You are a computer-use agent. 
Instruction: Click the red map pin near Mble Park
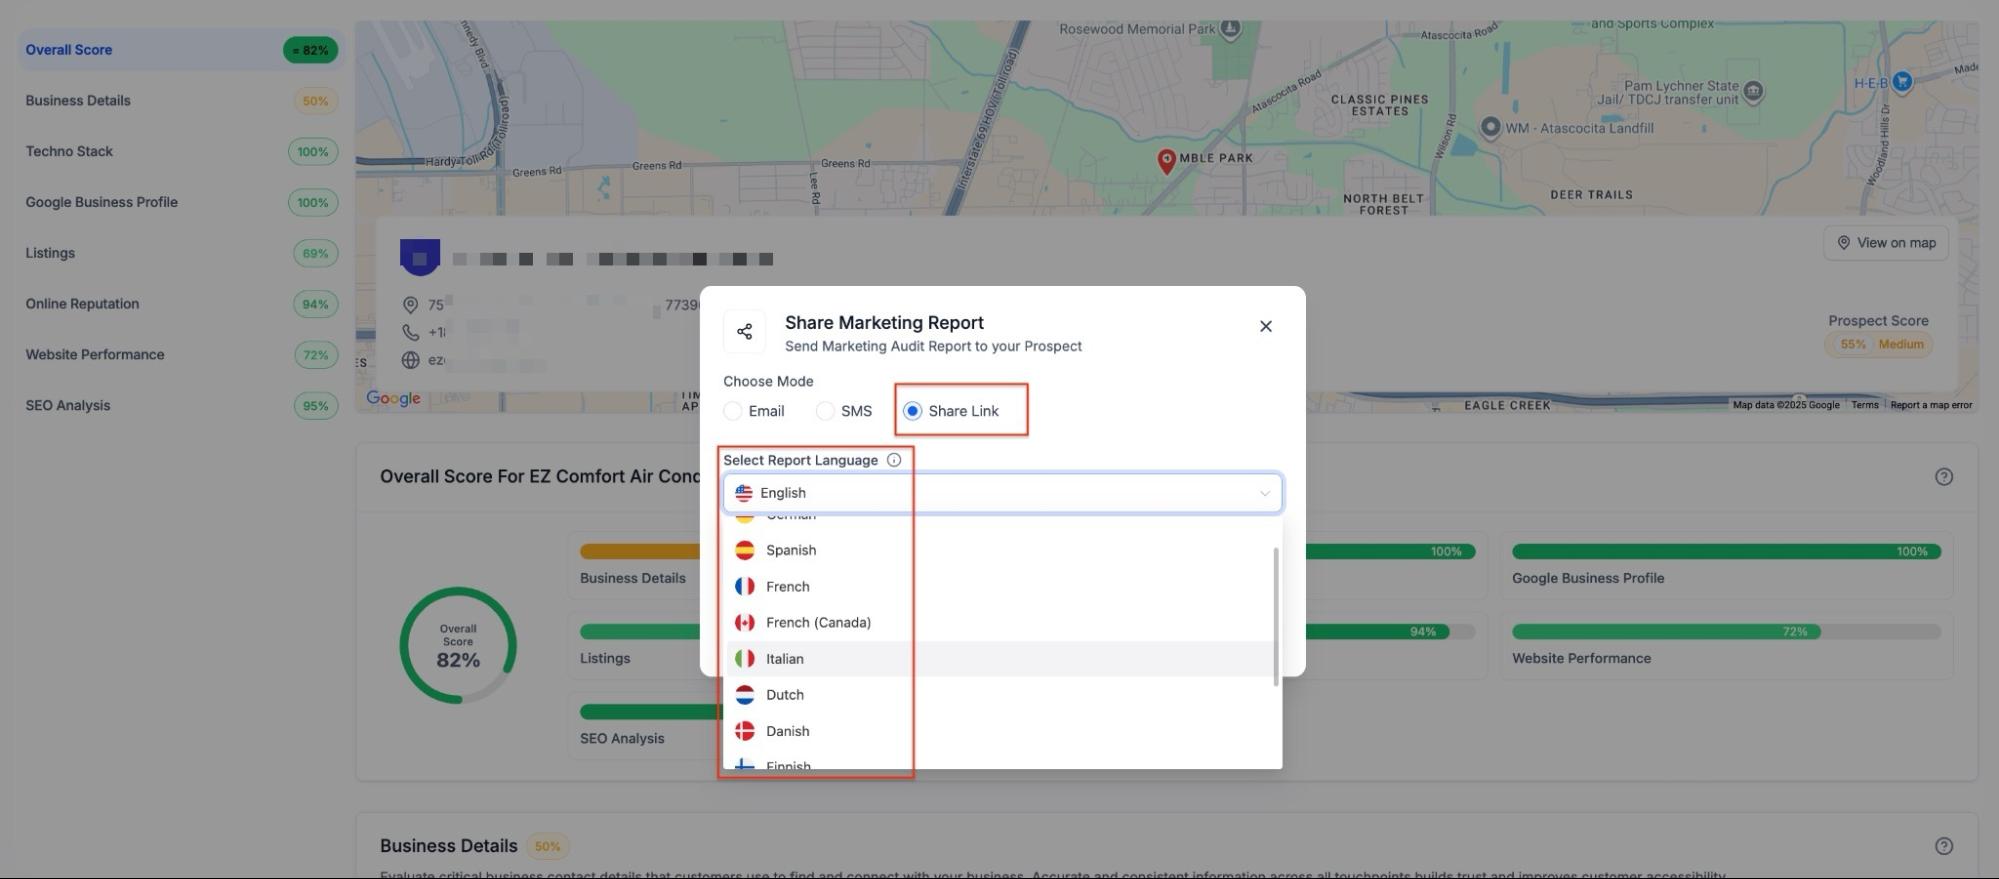[x=1166, y=160]
